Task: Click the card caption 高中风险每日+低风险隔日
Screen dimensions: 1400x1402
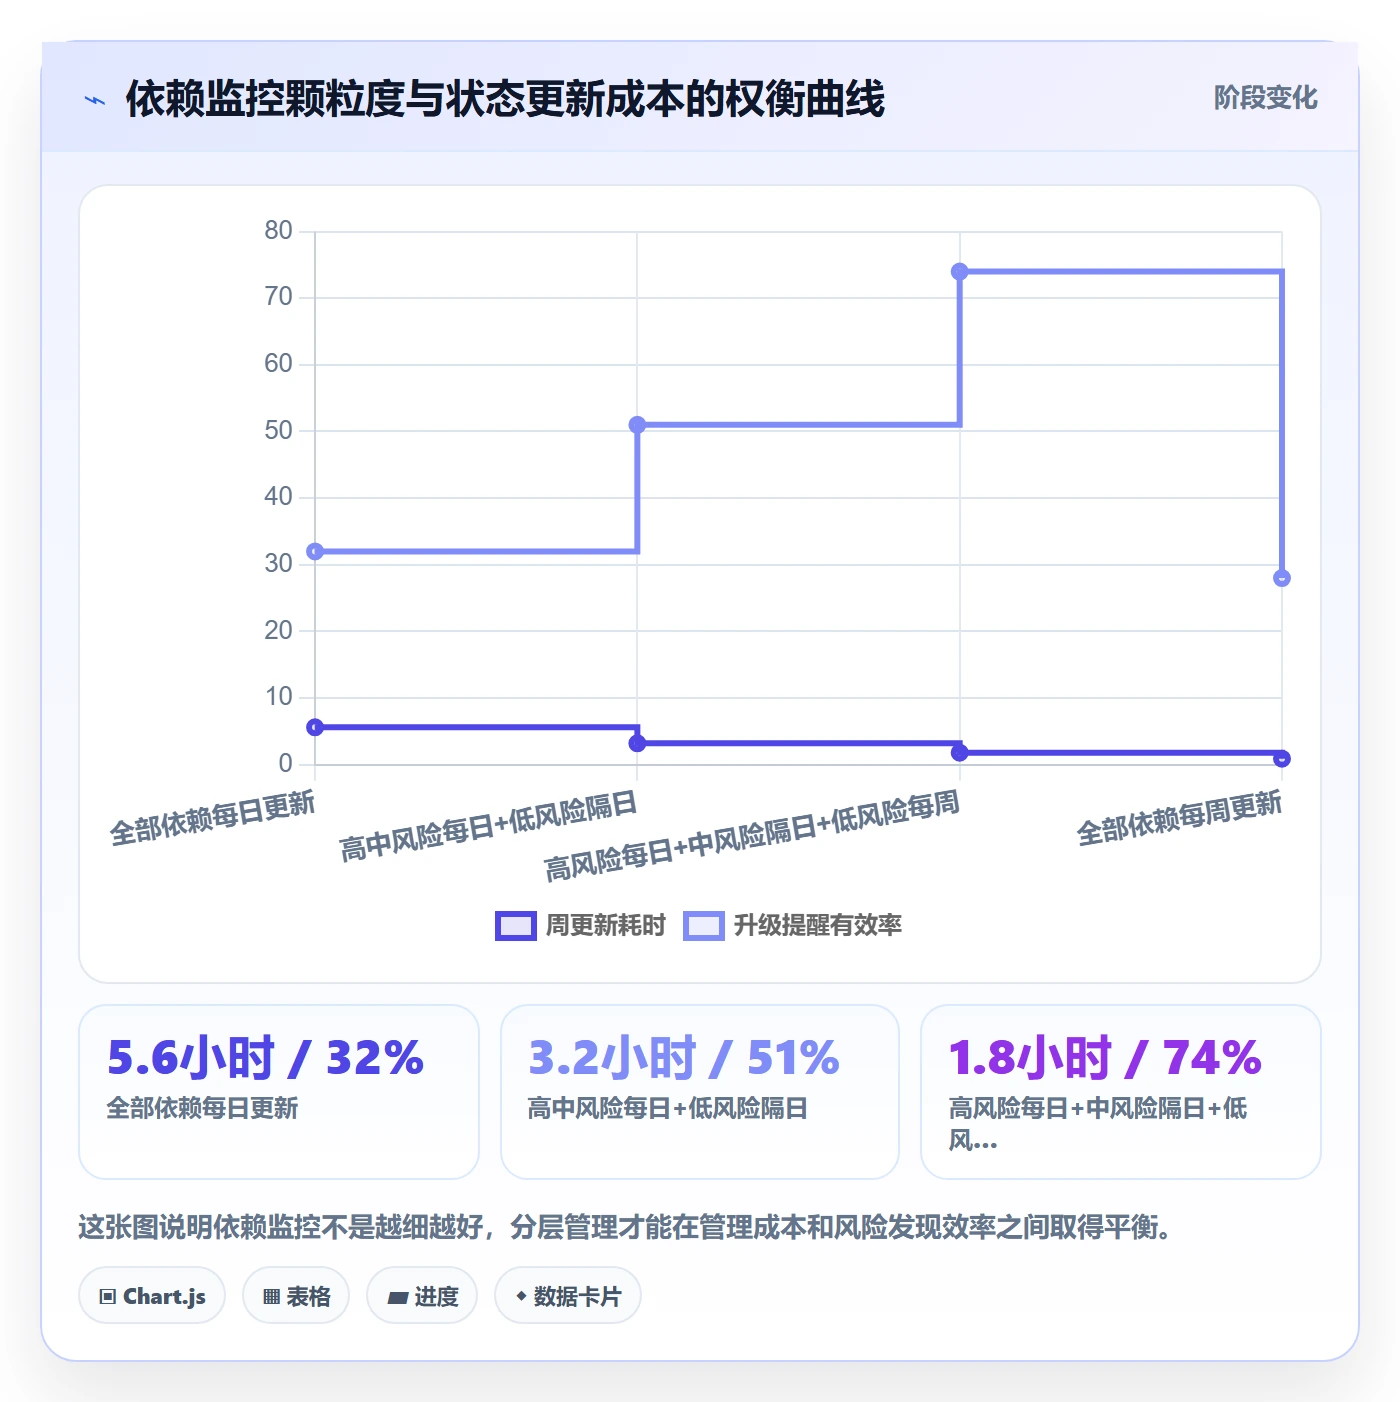Action: coord(668,1108)
